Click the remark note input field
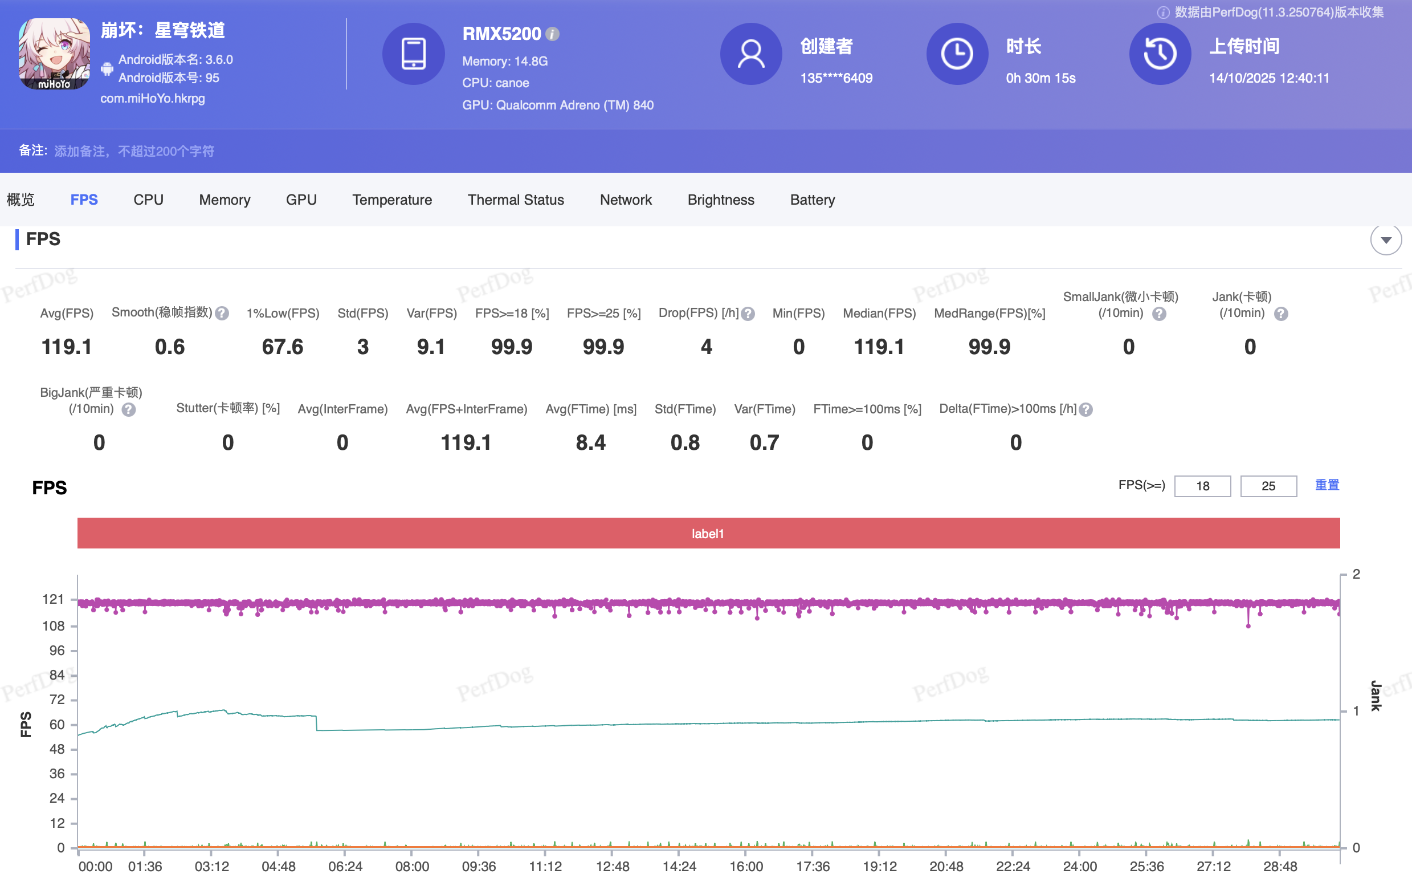This screenshot has height=878, width=1412. pos(134,151)
